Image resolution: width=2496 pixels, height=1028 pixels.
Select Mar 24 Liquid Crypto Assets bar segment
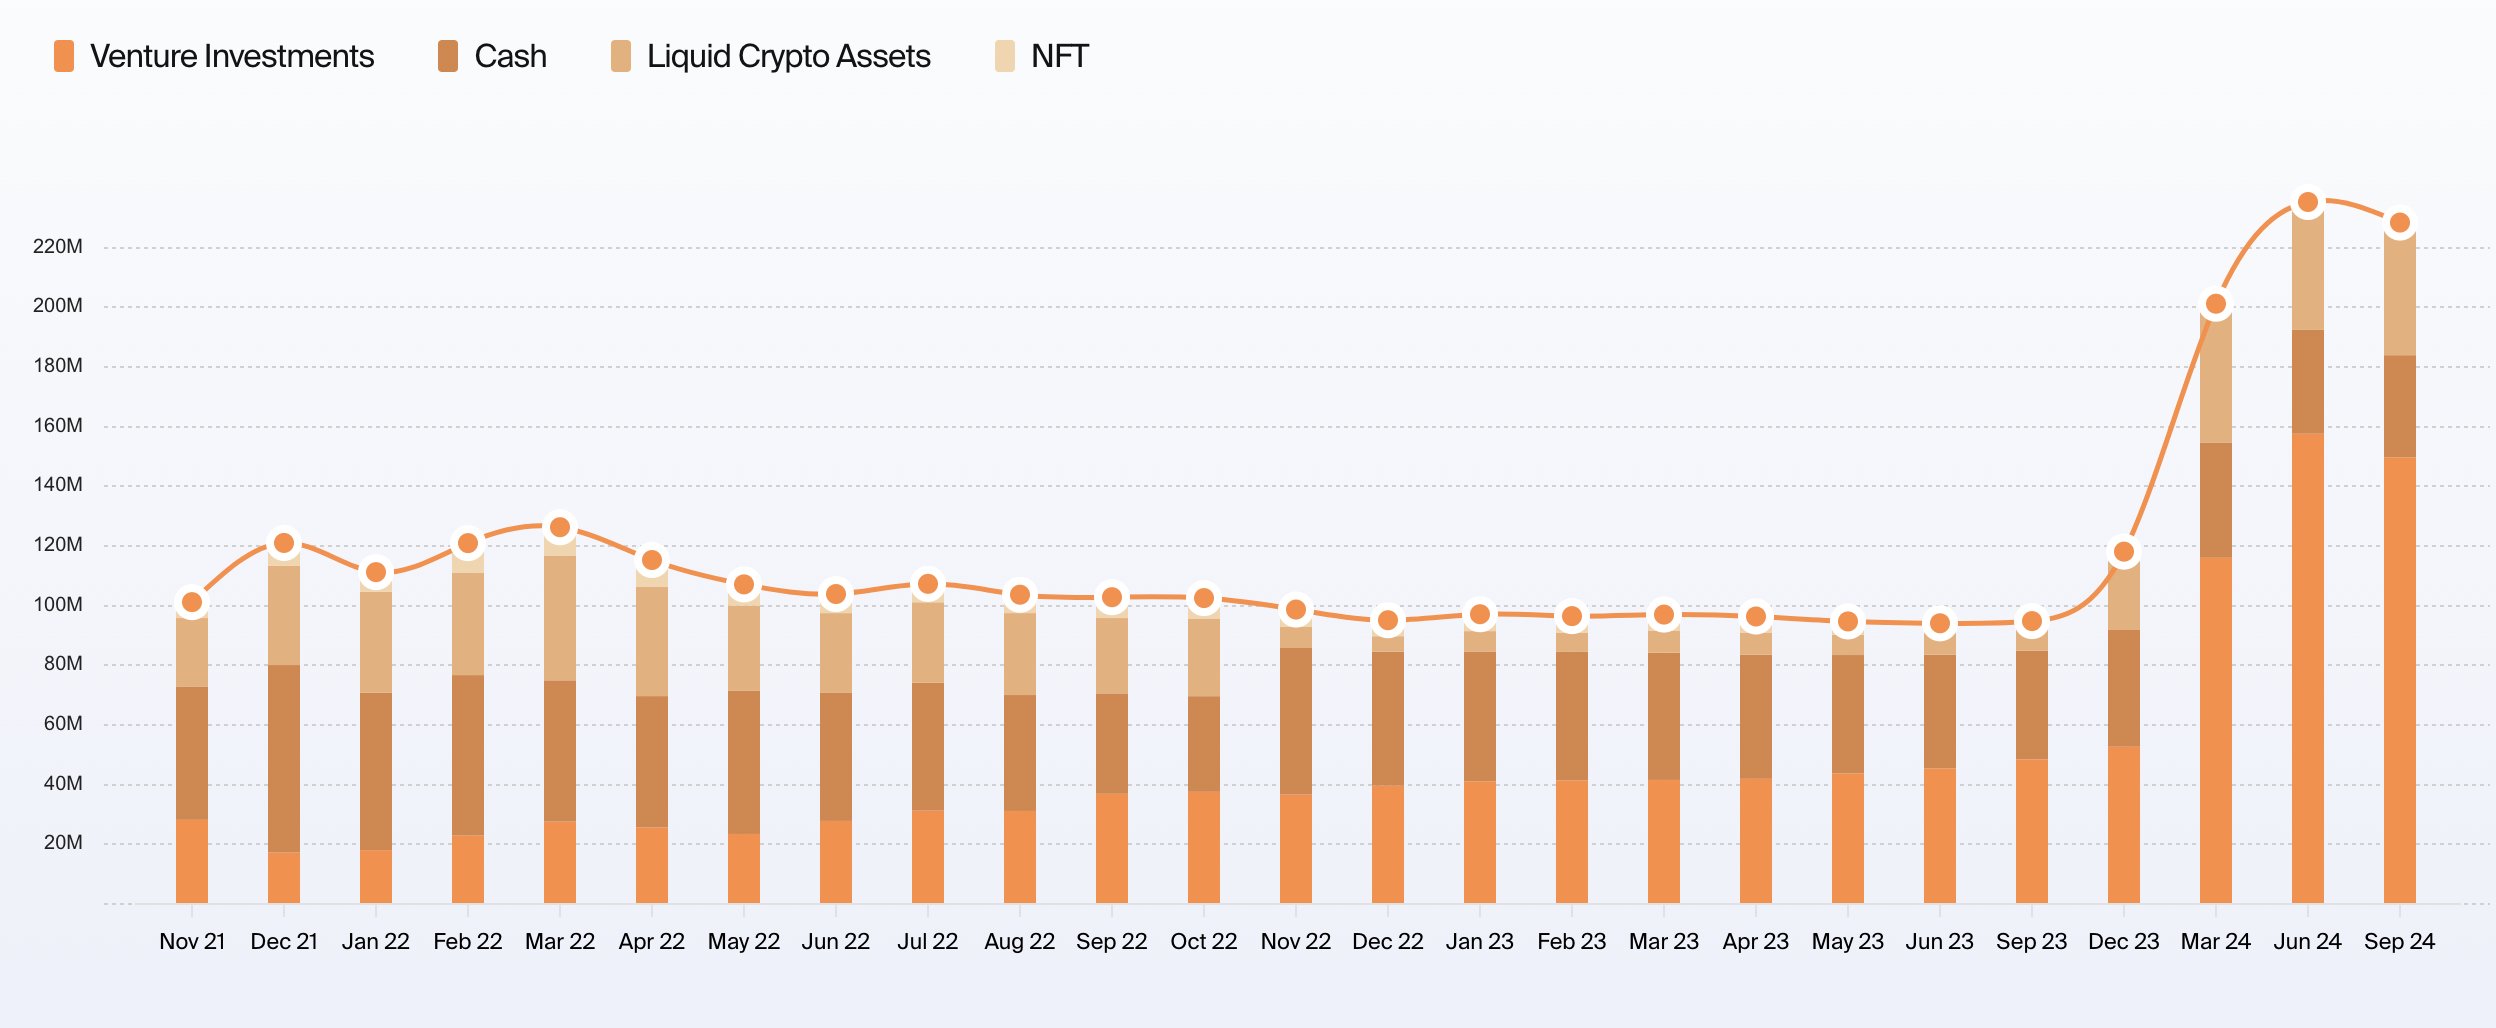point(2216,380)
